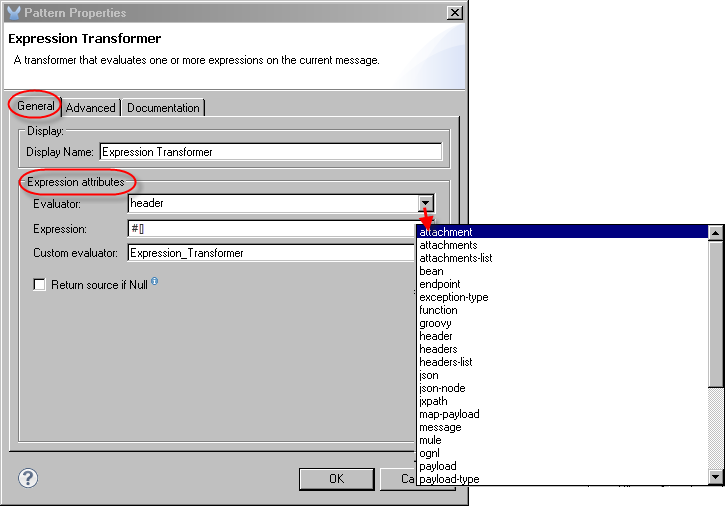Choose map-payload evaluator option
The width and height of the screenshot is (725, 506).
click(x=449, y=414)
